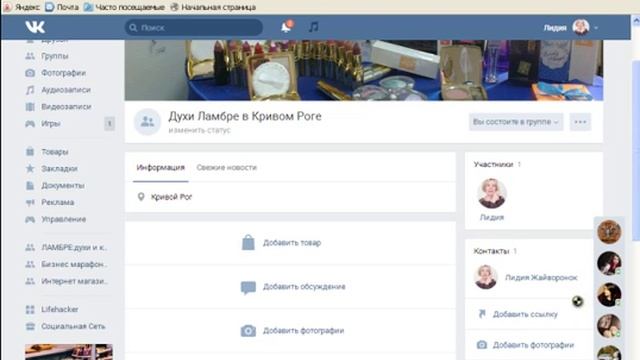The image size is (640, 360).
Task: Open the Контакты heading
Action: pos(491,251)
